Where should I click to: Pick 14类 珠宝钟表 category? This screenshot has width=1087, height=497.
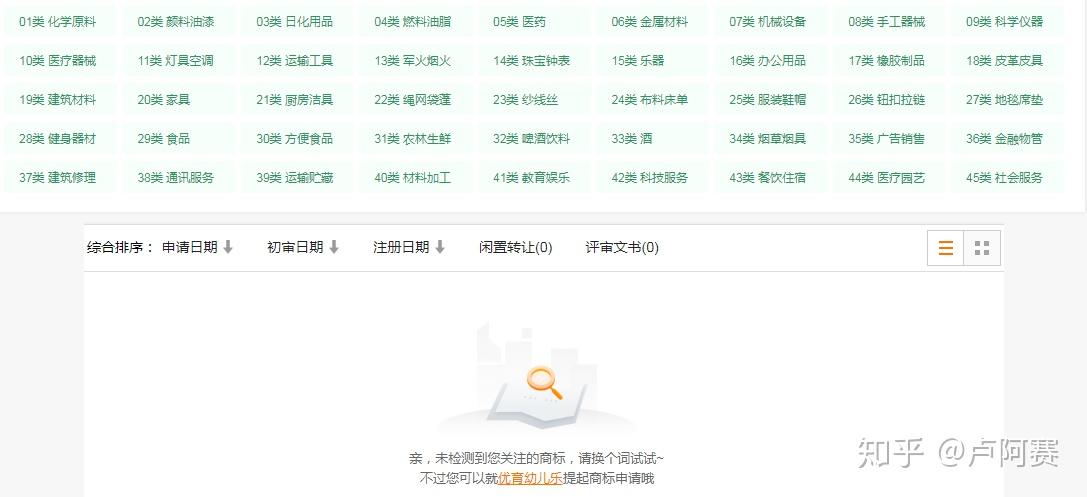point(531,61)
